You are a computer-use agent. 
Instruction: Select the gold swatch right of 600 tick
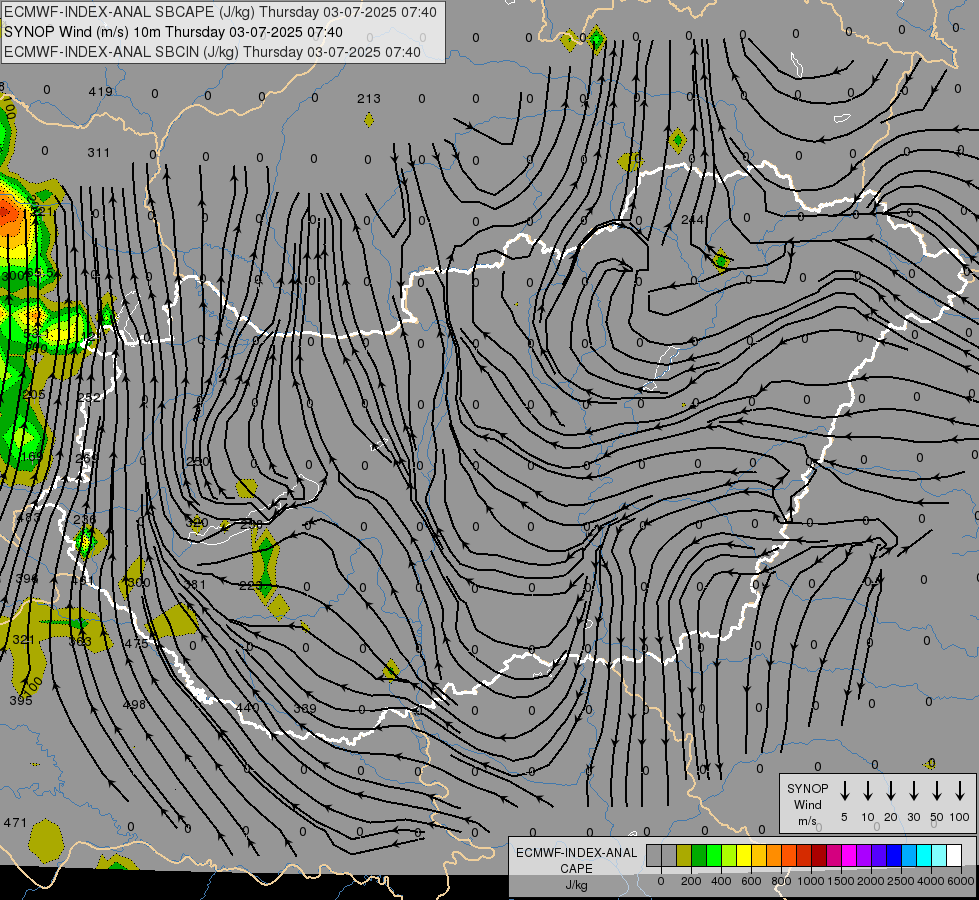(759, 856)
